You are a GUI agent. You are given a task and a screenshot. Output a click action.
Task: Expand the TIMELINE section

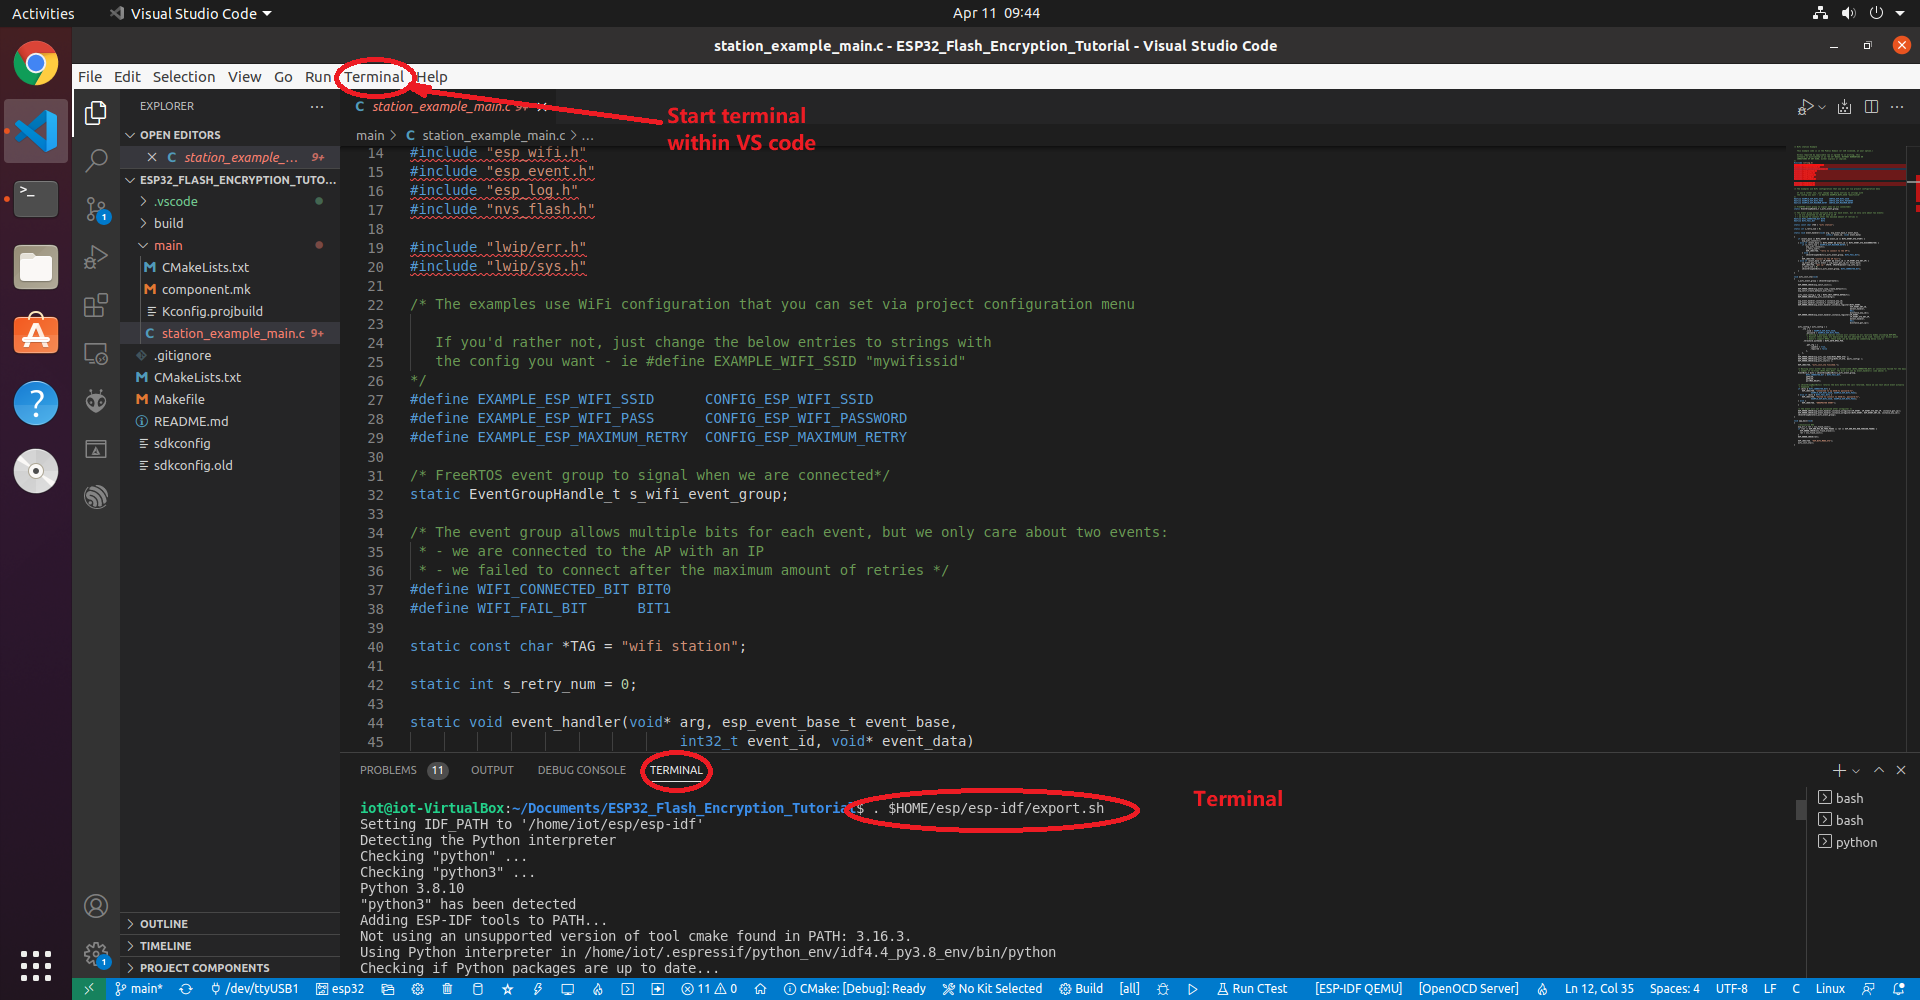tap(230, 946)
